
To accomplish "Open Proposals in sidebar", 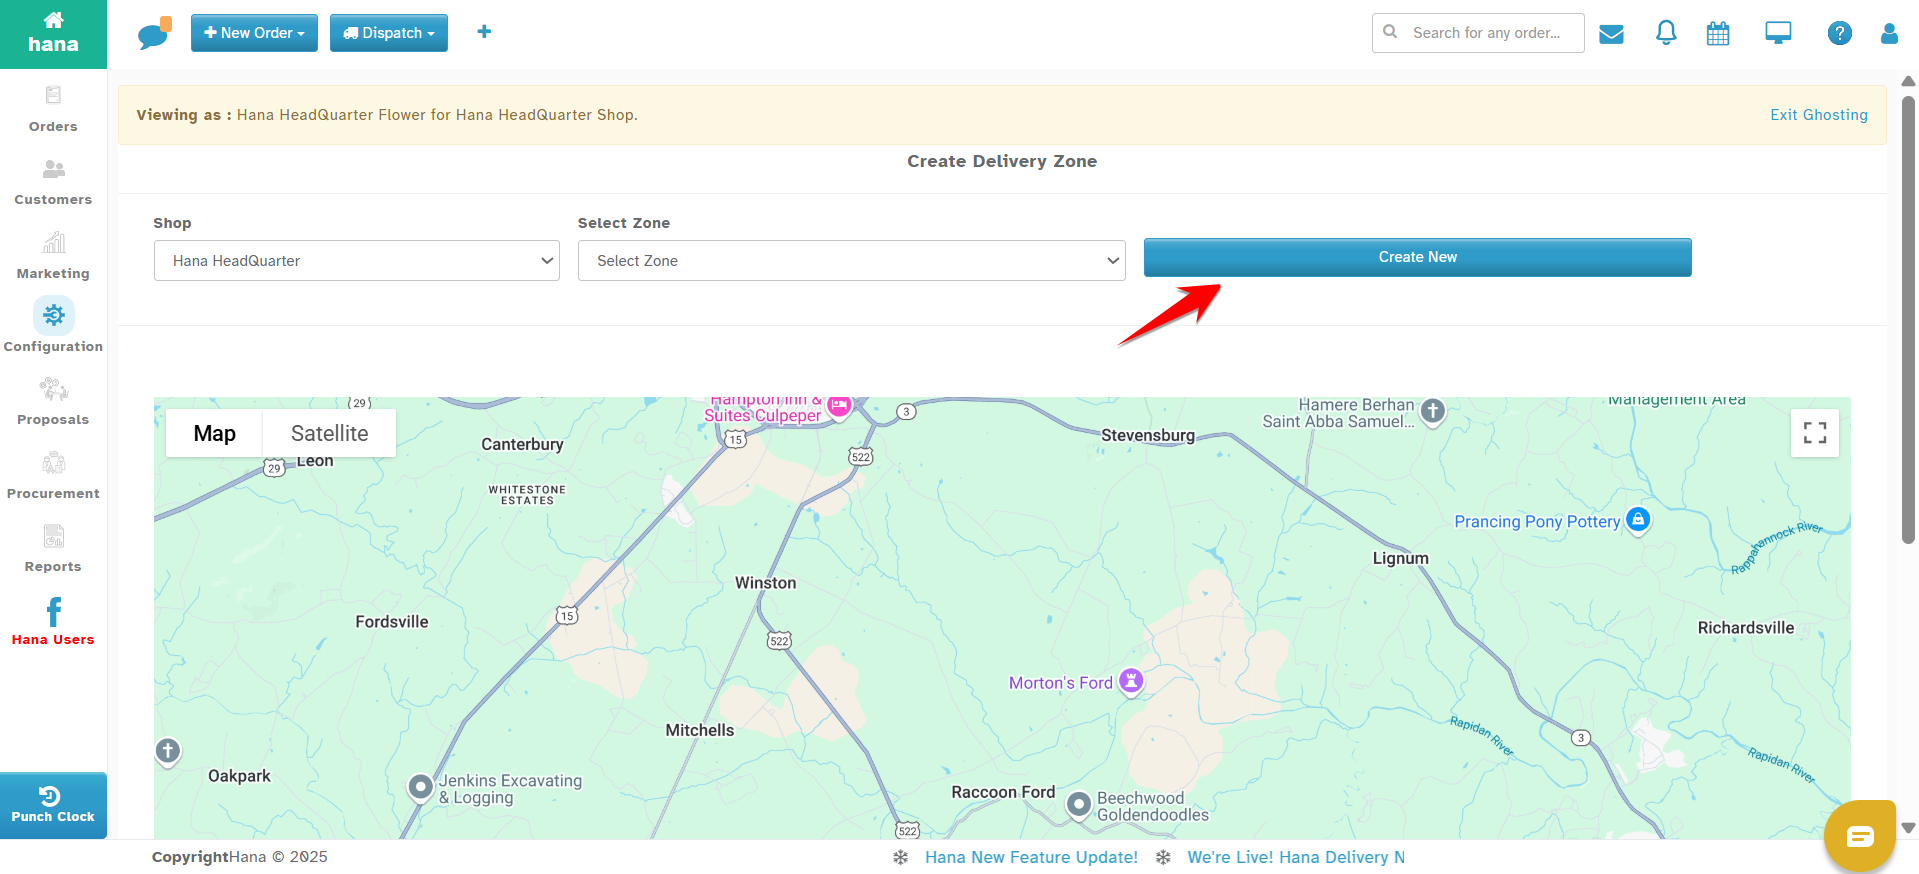I will (x=53, y=402).
